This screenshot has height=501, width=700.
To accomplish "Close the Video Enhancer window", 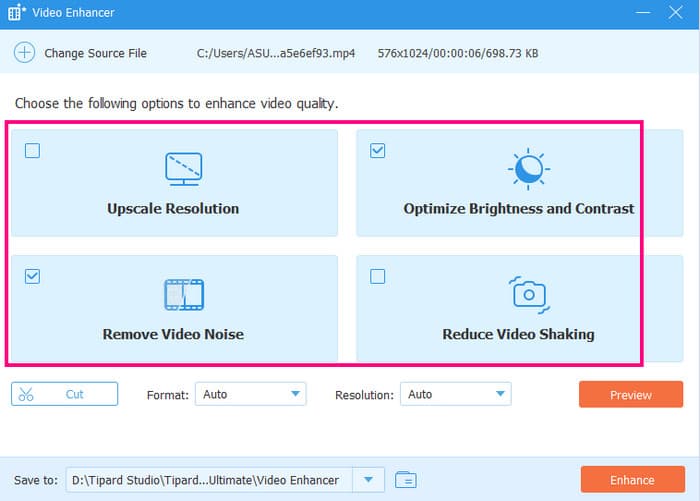I will tap(675, 12).
